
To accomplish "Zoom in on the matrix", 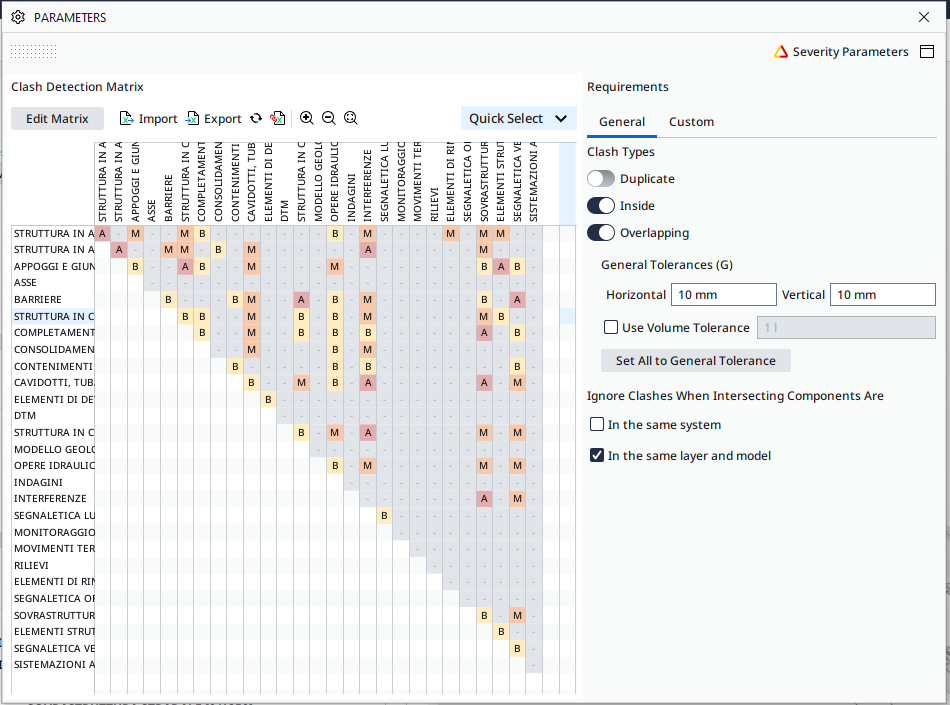I will click(x=307, y=118).
